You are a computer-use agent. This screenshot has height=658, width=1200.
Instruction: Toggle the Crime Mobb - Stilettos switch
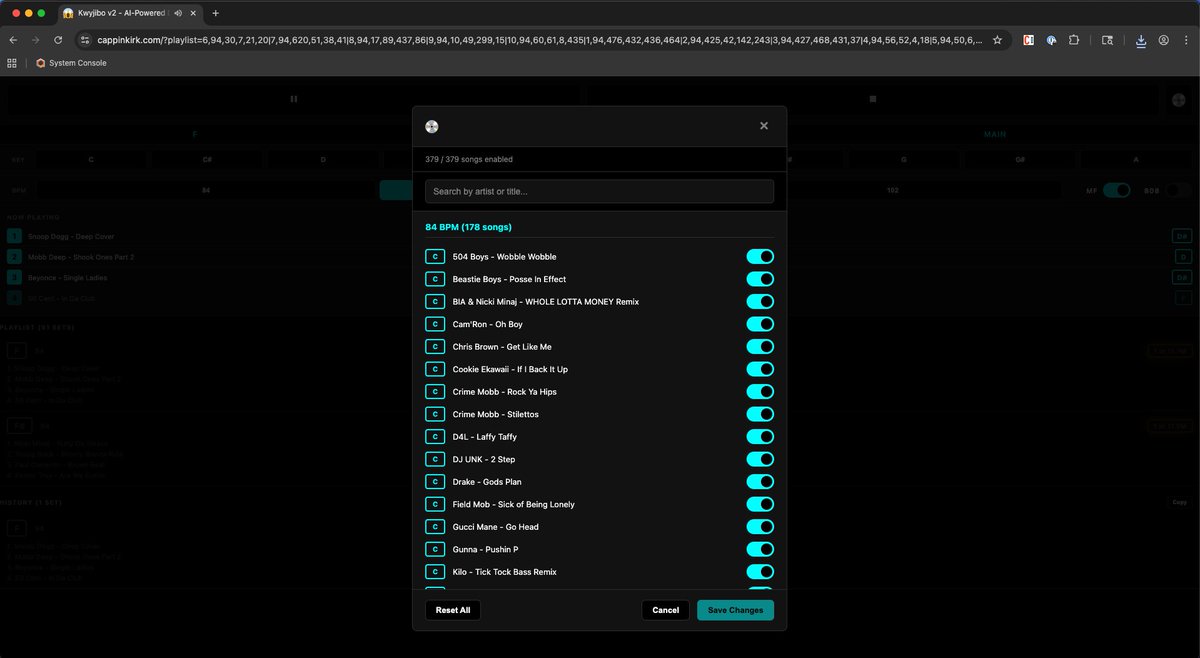coord(760,414)
